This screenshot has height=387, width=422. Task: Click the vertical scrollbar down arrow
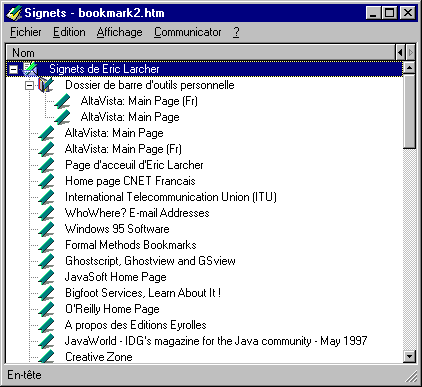(409, 356)
